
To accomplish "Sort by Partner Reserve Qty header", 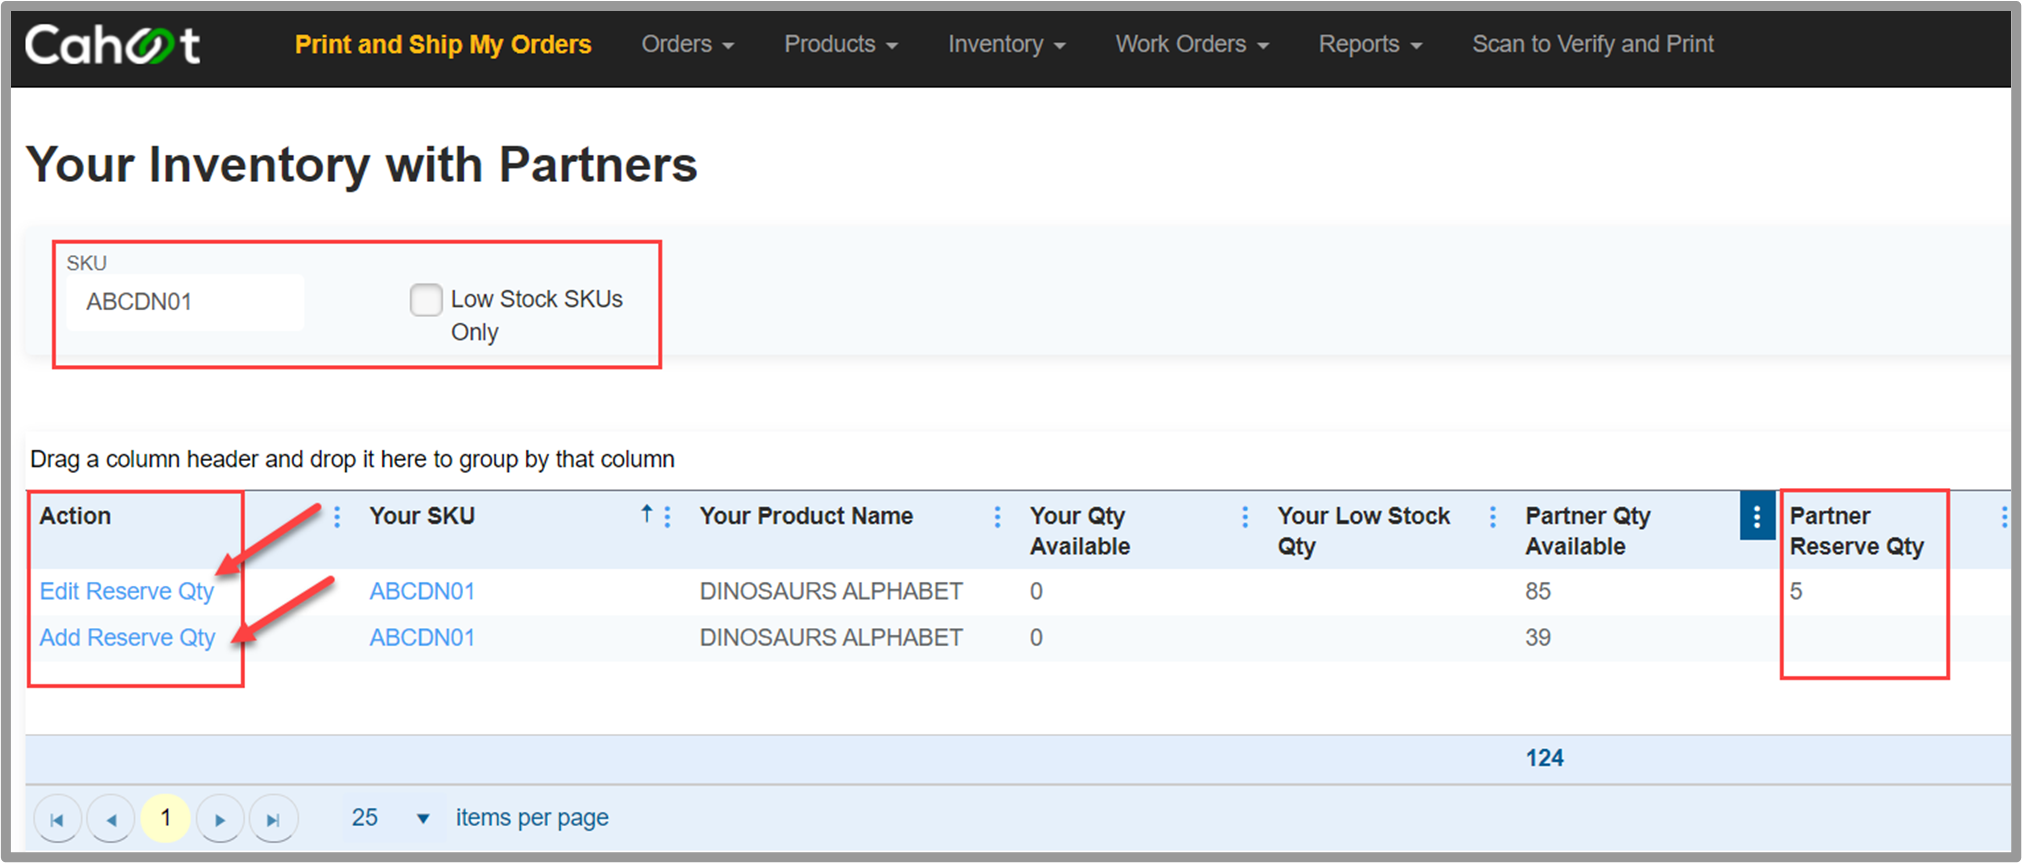I will coord(1857,531).
